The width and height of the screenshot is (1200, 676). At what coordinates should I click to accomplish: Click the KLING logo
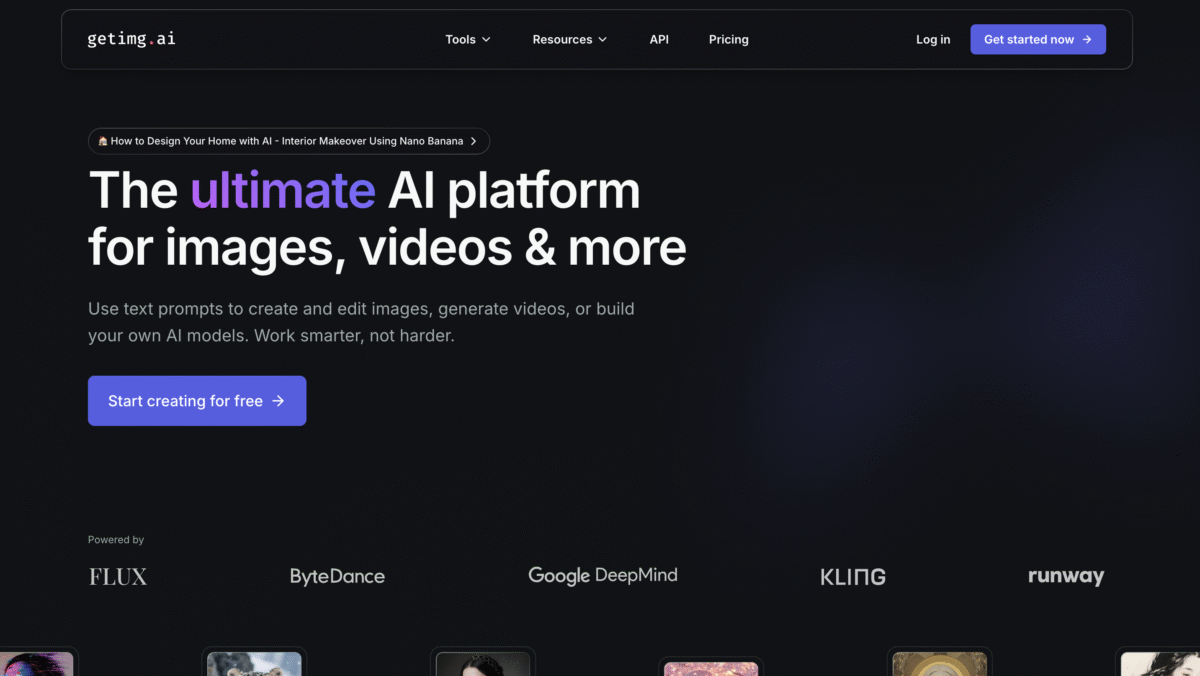(853, 576)
